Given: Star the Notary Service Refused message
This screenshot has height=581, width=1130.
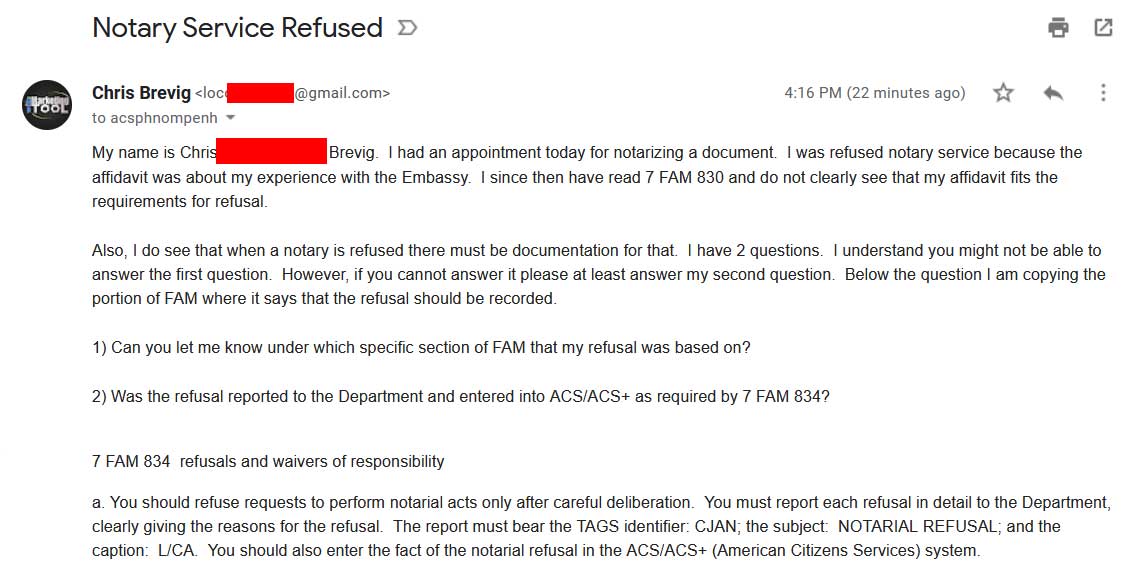Looking at the screenshot, I should [x=1003, y=93].
